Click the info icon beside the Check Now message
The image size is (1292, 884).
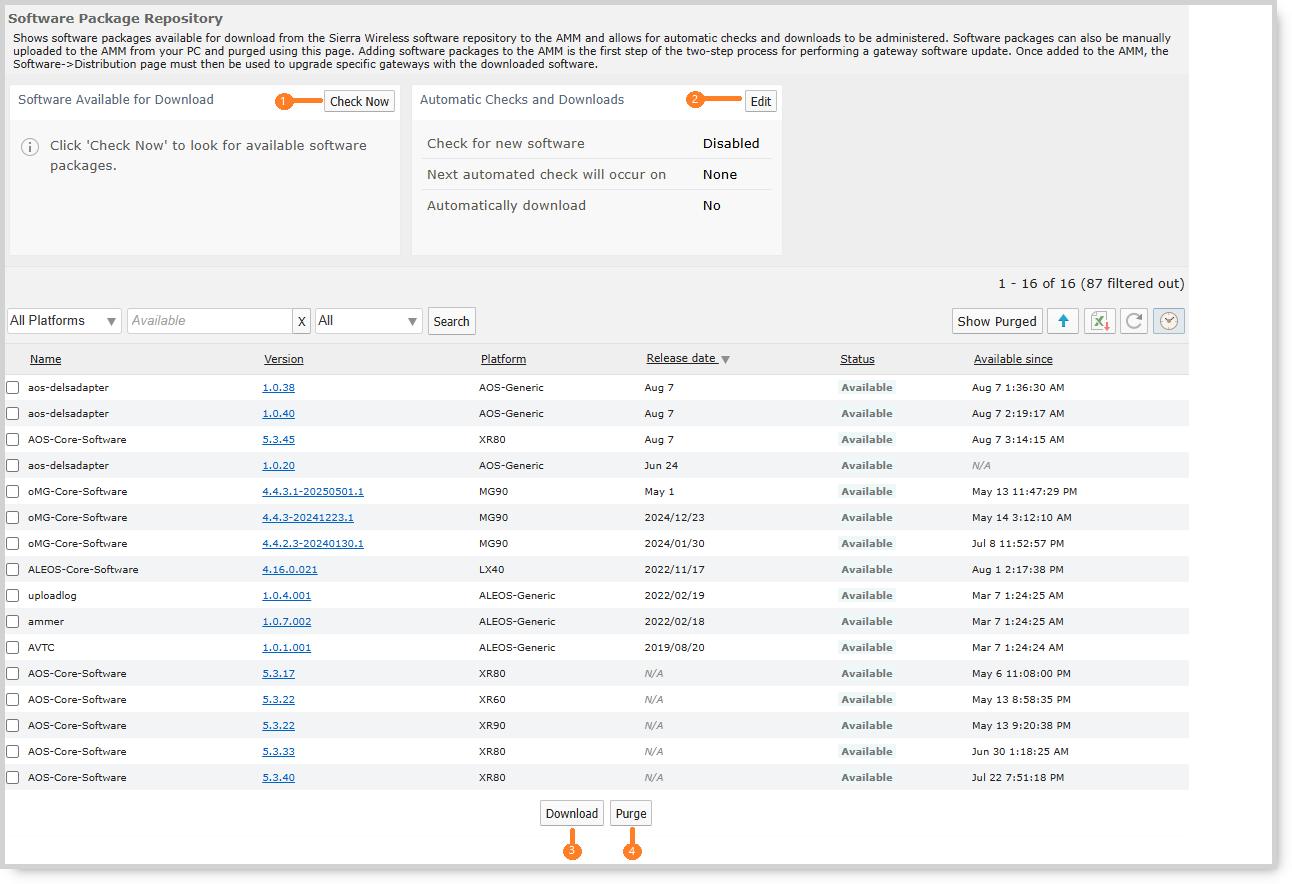pyautogui.click(x=30, y=147)
